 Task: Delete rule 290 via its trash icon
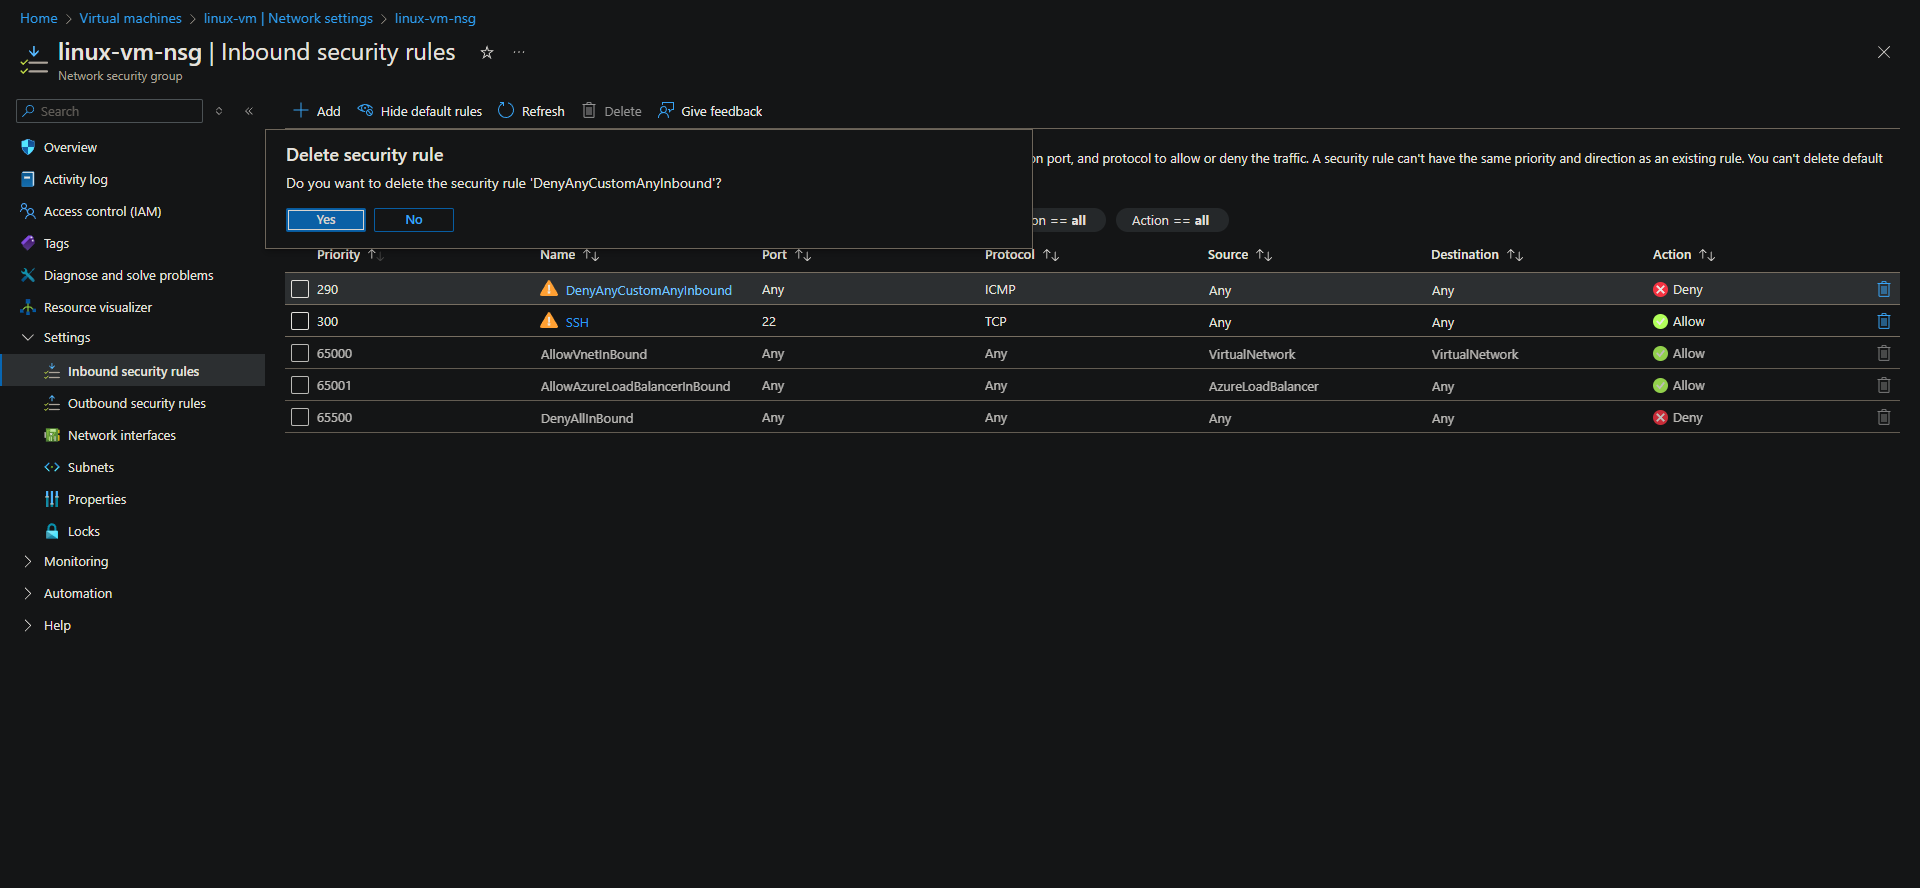coord(1884,290)
